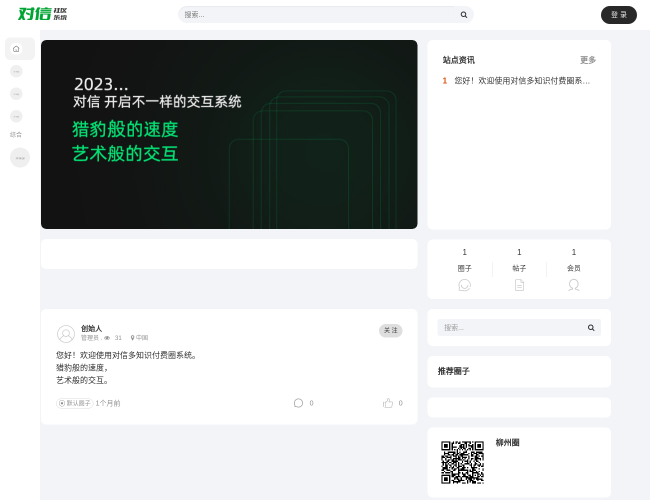Click the 推荐圈子 heading
The height and width of the screenshot is (500, 650).
[454, 371]
